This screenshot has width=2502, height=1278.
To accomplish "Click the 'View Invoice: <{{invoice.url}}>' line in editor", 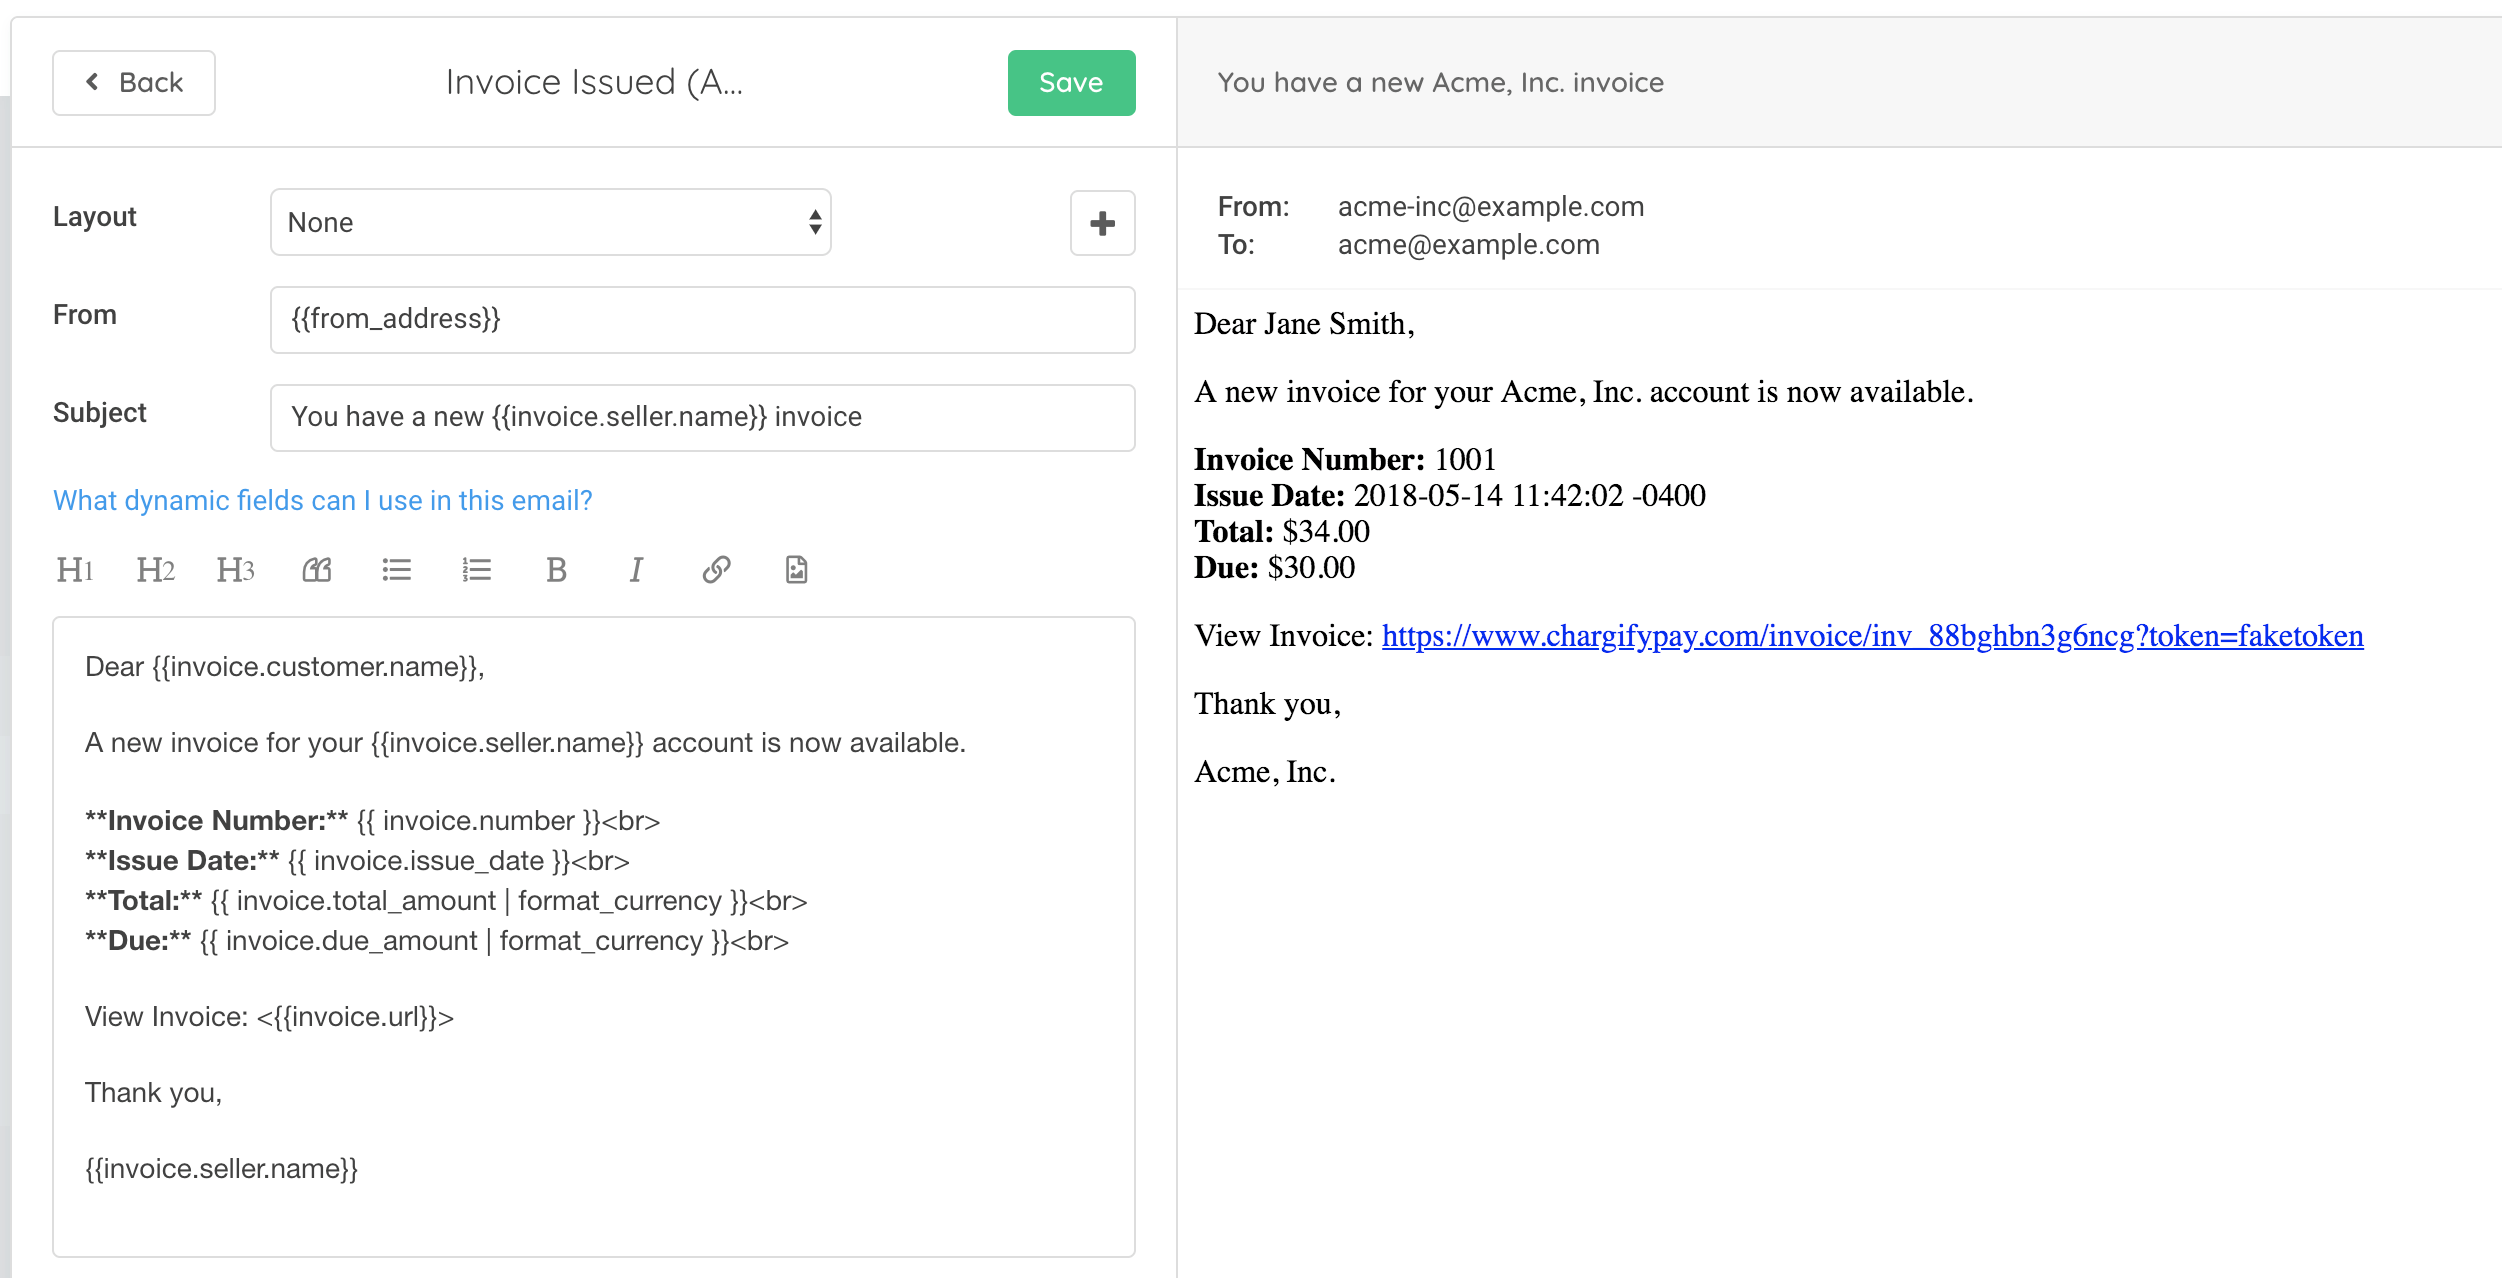I will tap(269, 1017).
